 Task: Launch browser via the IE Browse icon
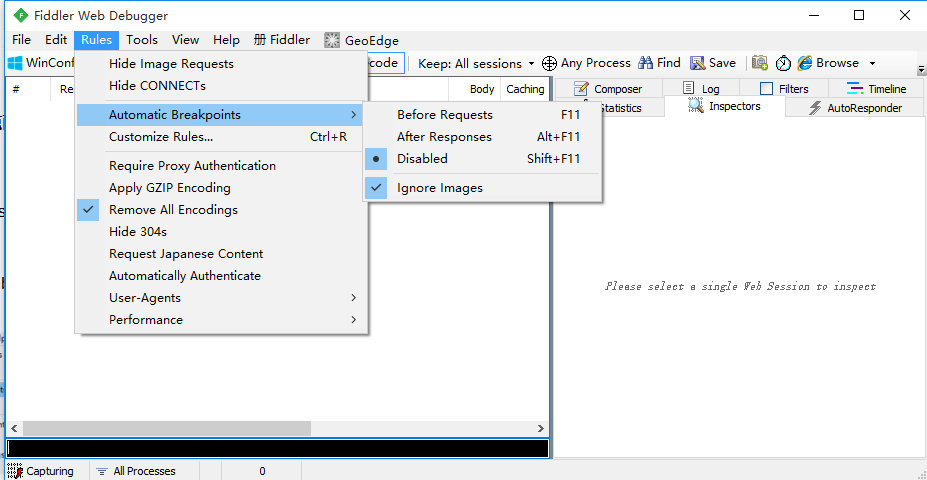pos(805,63)
